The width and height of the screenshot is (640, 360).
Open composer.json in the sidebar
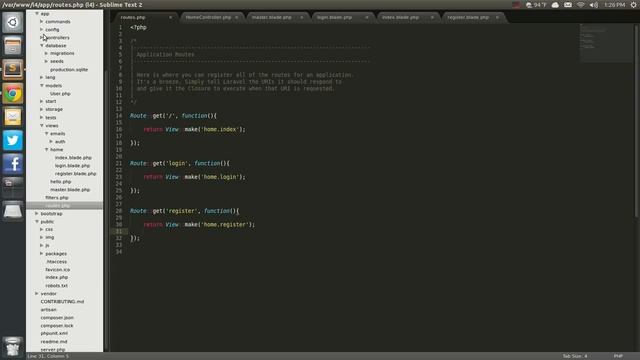[x=57, y=318]
